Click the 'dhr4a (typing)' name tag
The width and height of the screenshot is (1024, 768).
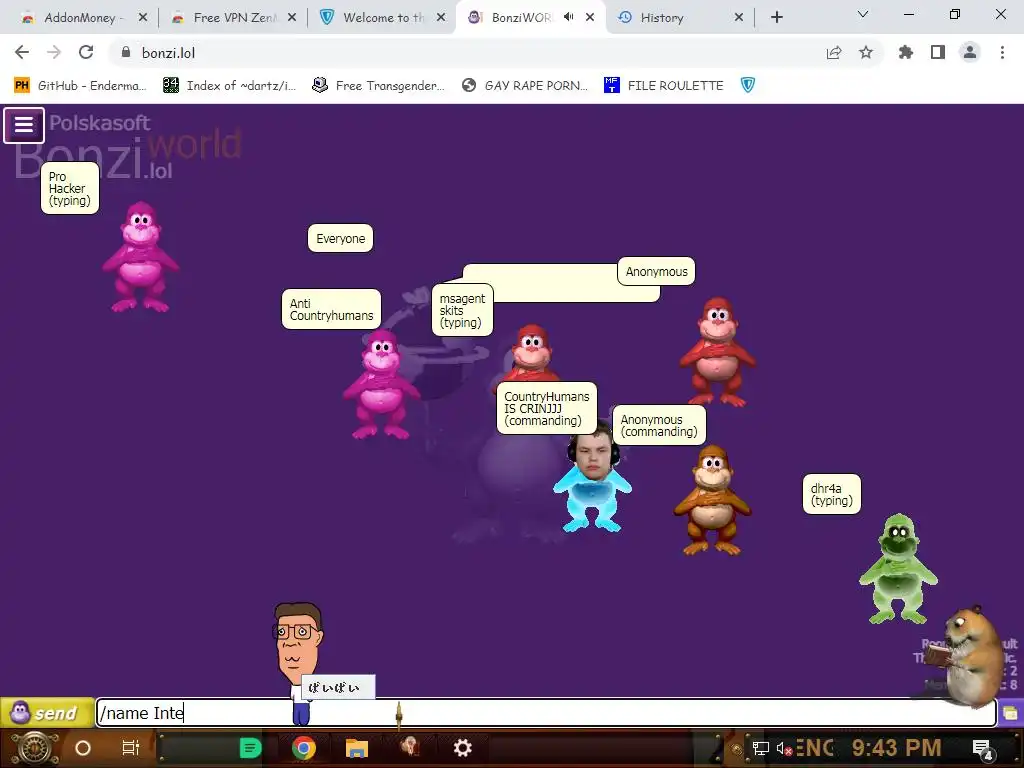tap(831, 494)
